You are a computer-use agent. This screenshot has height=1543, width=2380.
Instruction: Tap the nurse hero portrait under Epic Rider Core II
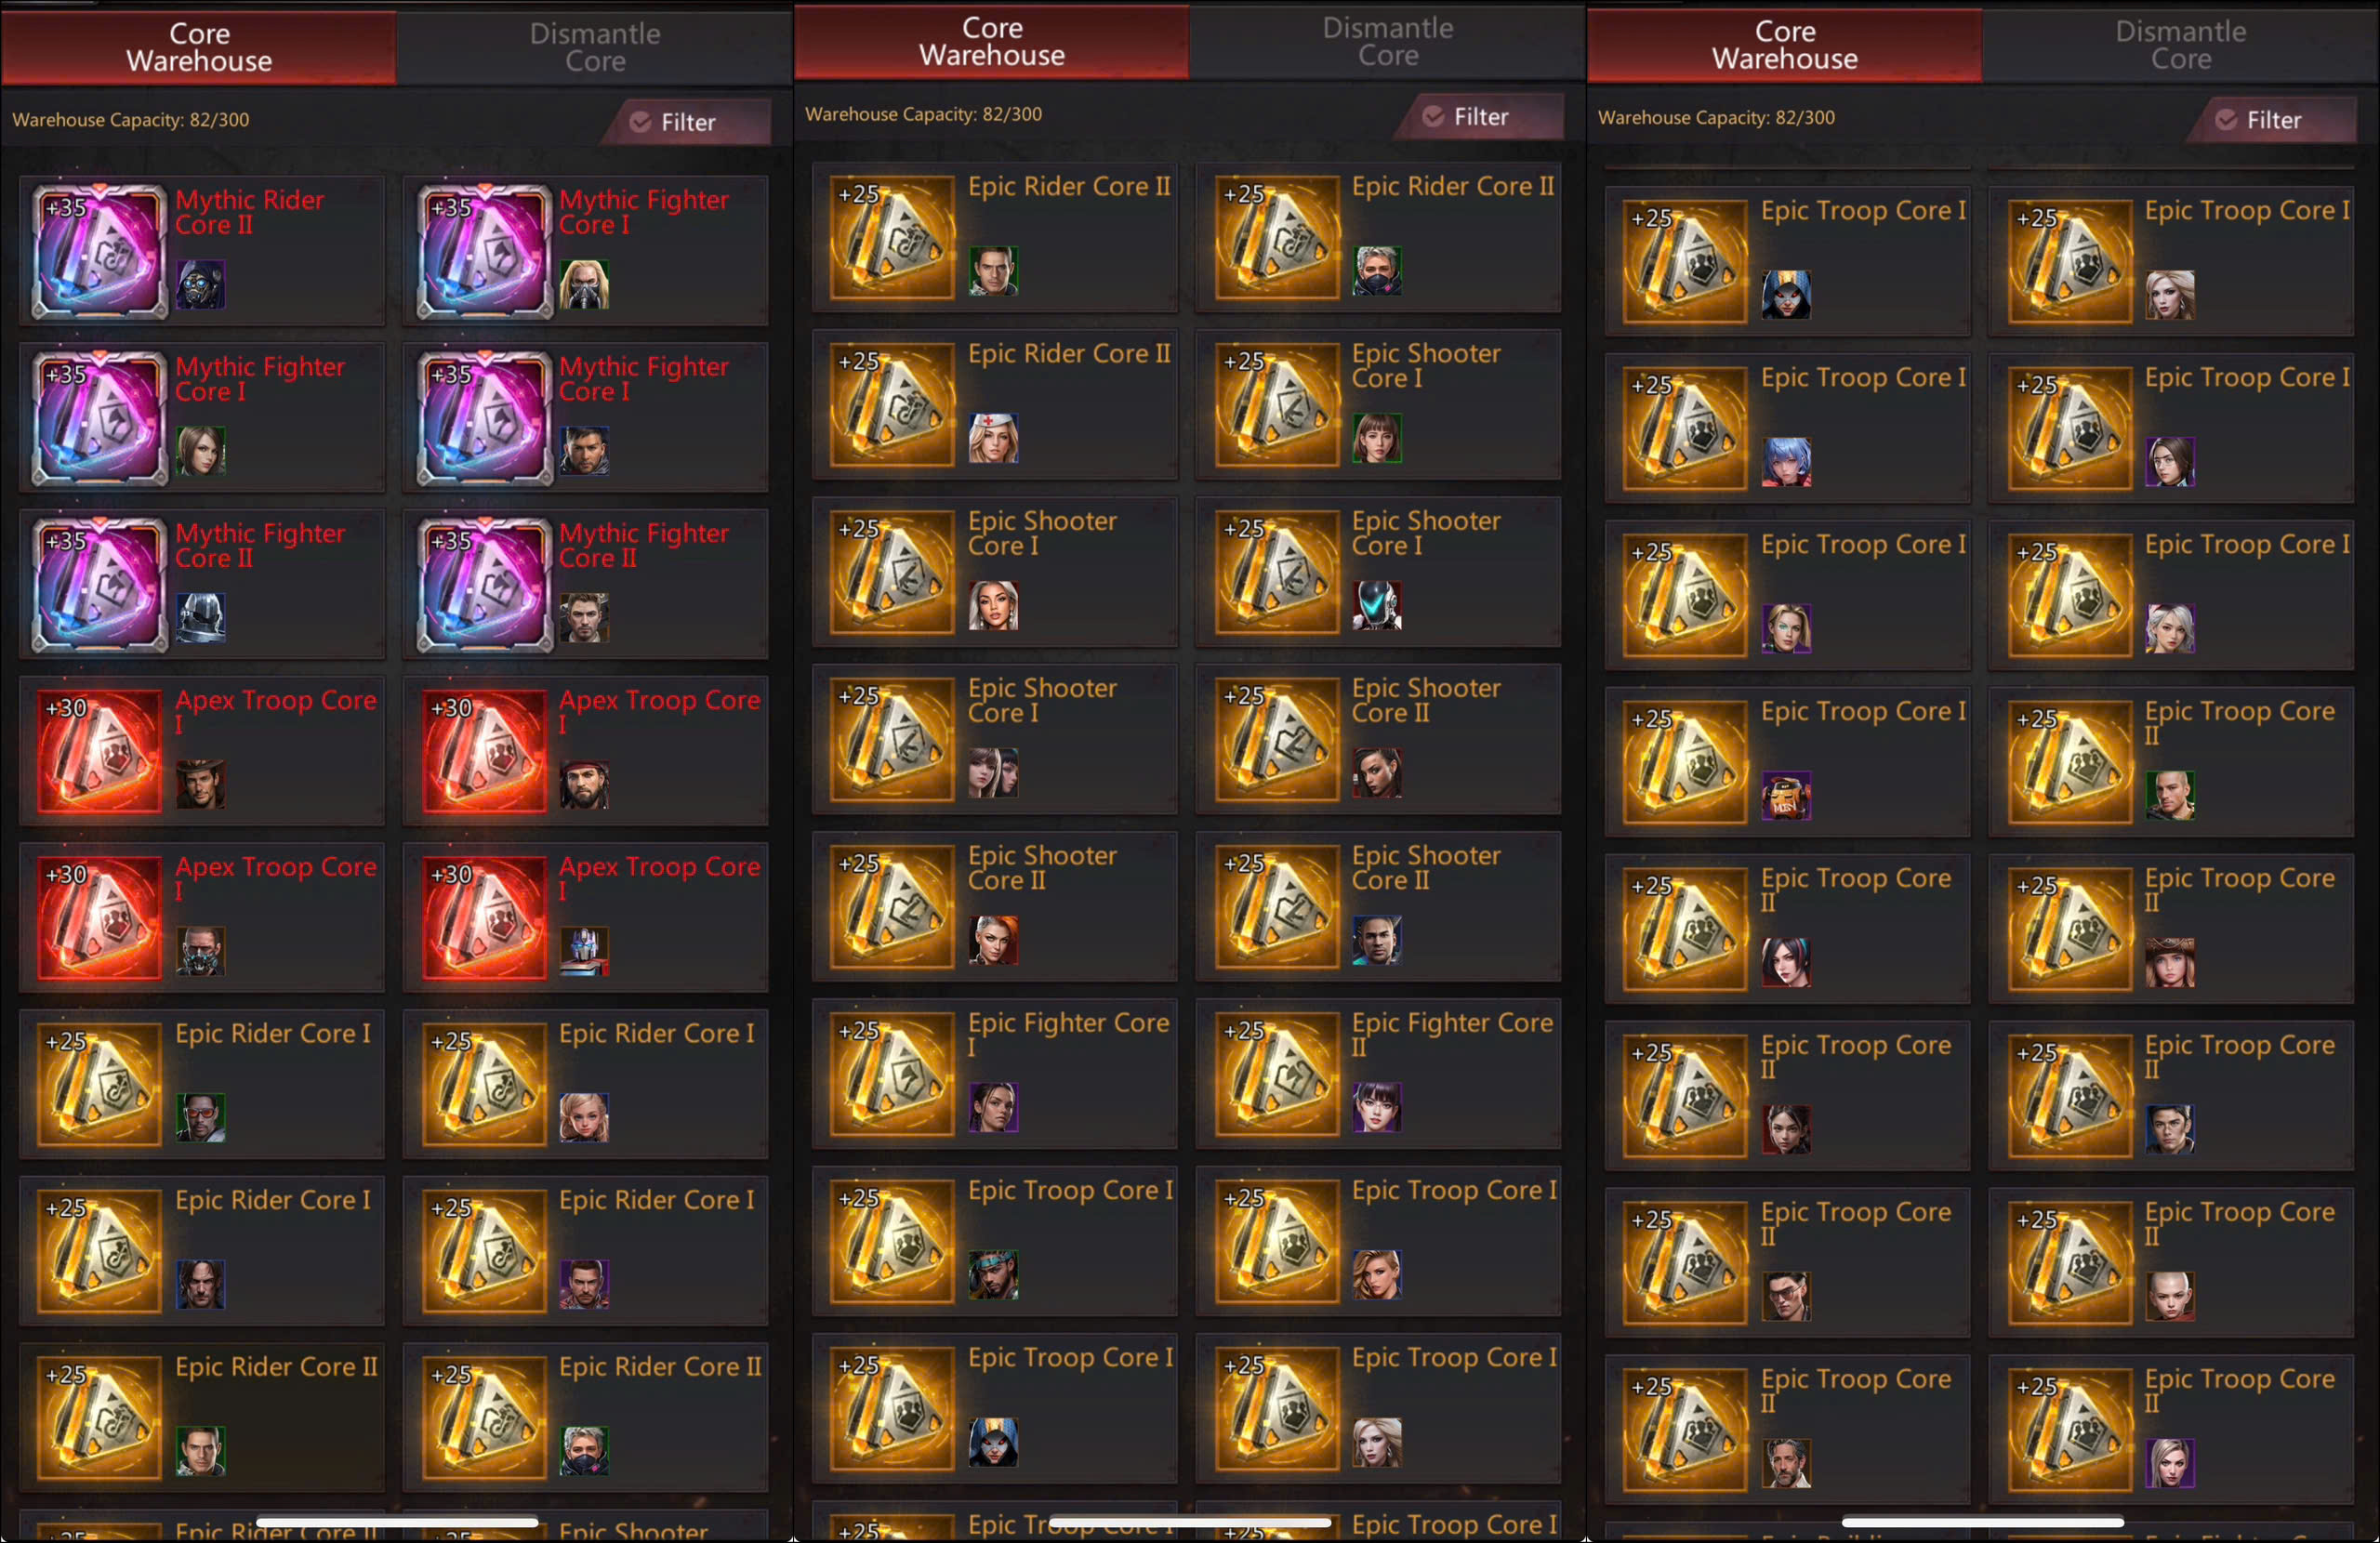tap(993, 438)
